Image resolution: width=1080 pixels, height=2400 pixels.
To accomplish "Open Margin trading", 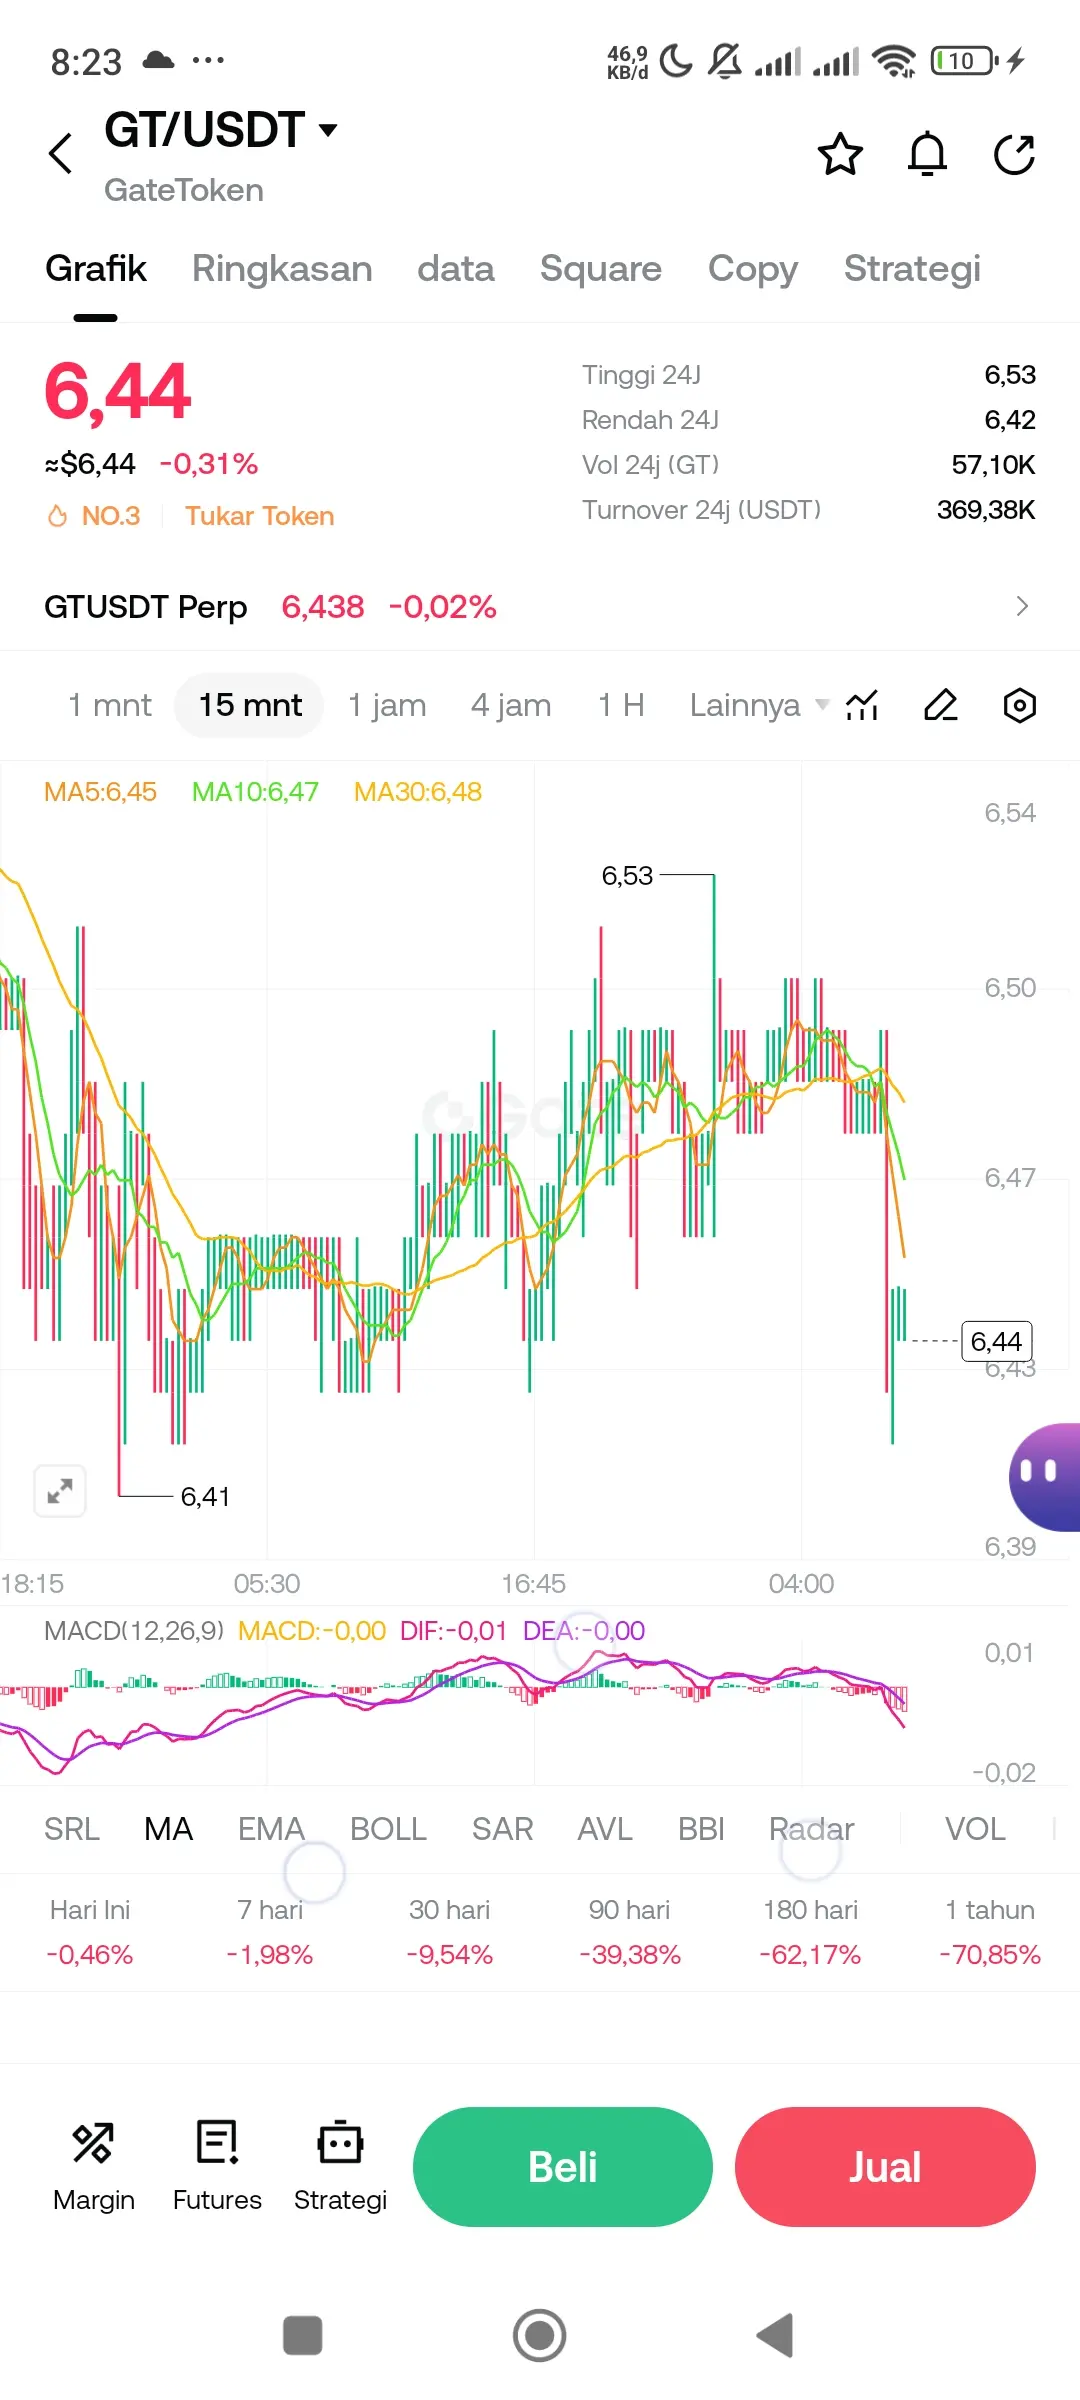I will click(x=93, y=2167).
